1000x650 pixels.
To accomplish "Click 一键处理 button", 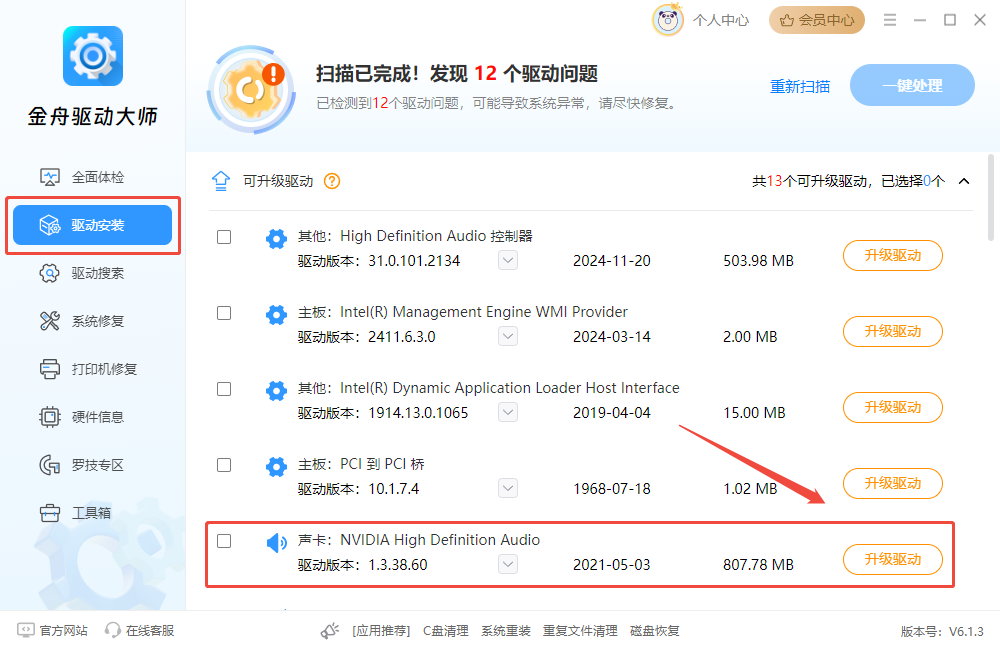I will pos(912,85).
